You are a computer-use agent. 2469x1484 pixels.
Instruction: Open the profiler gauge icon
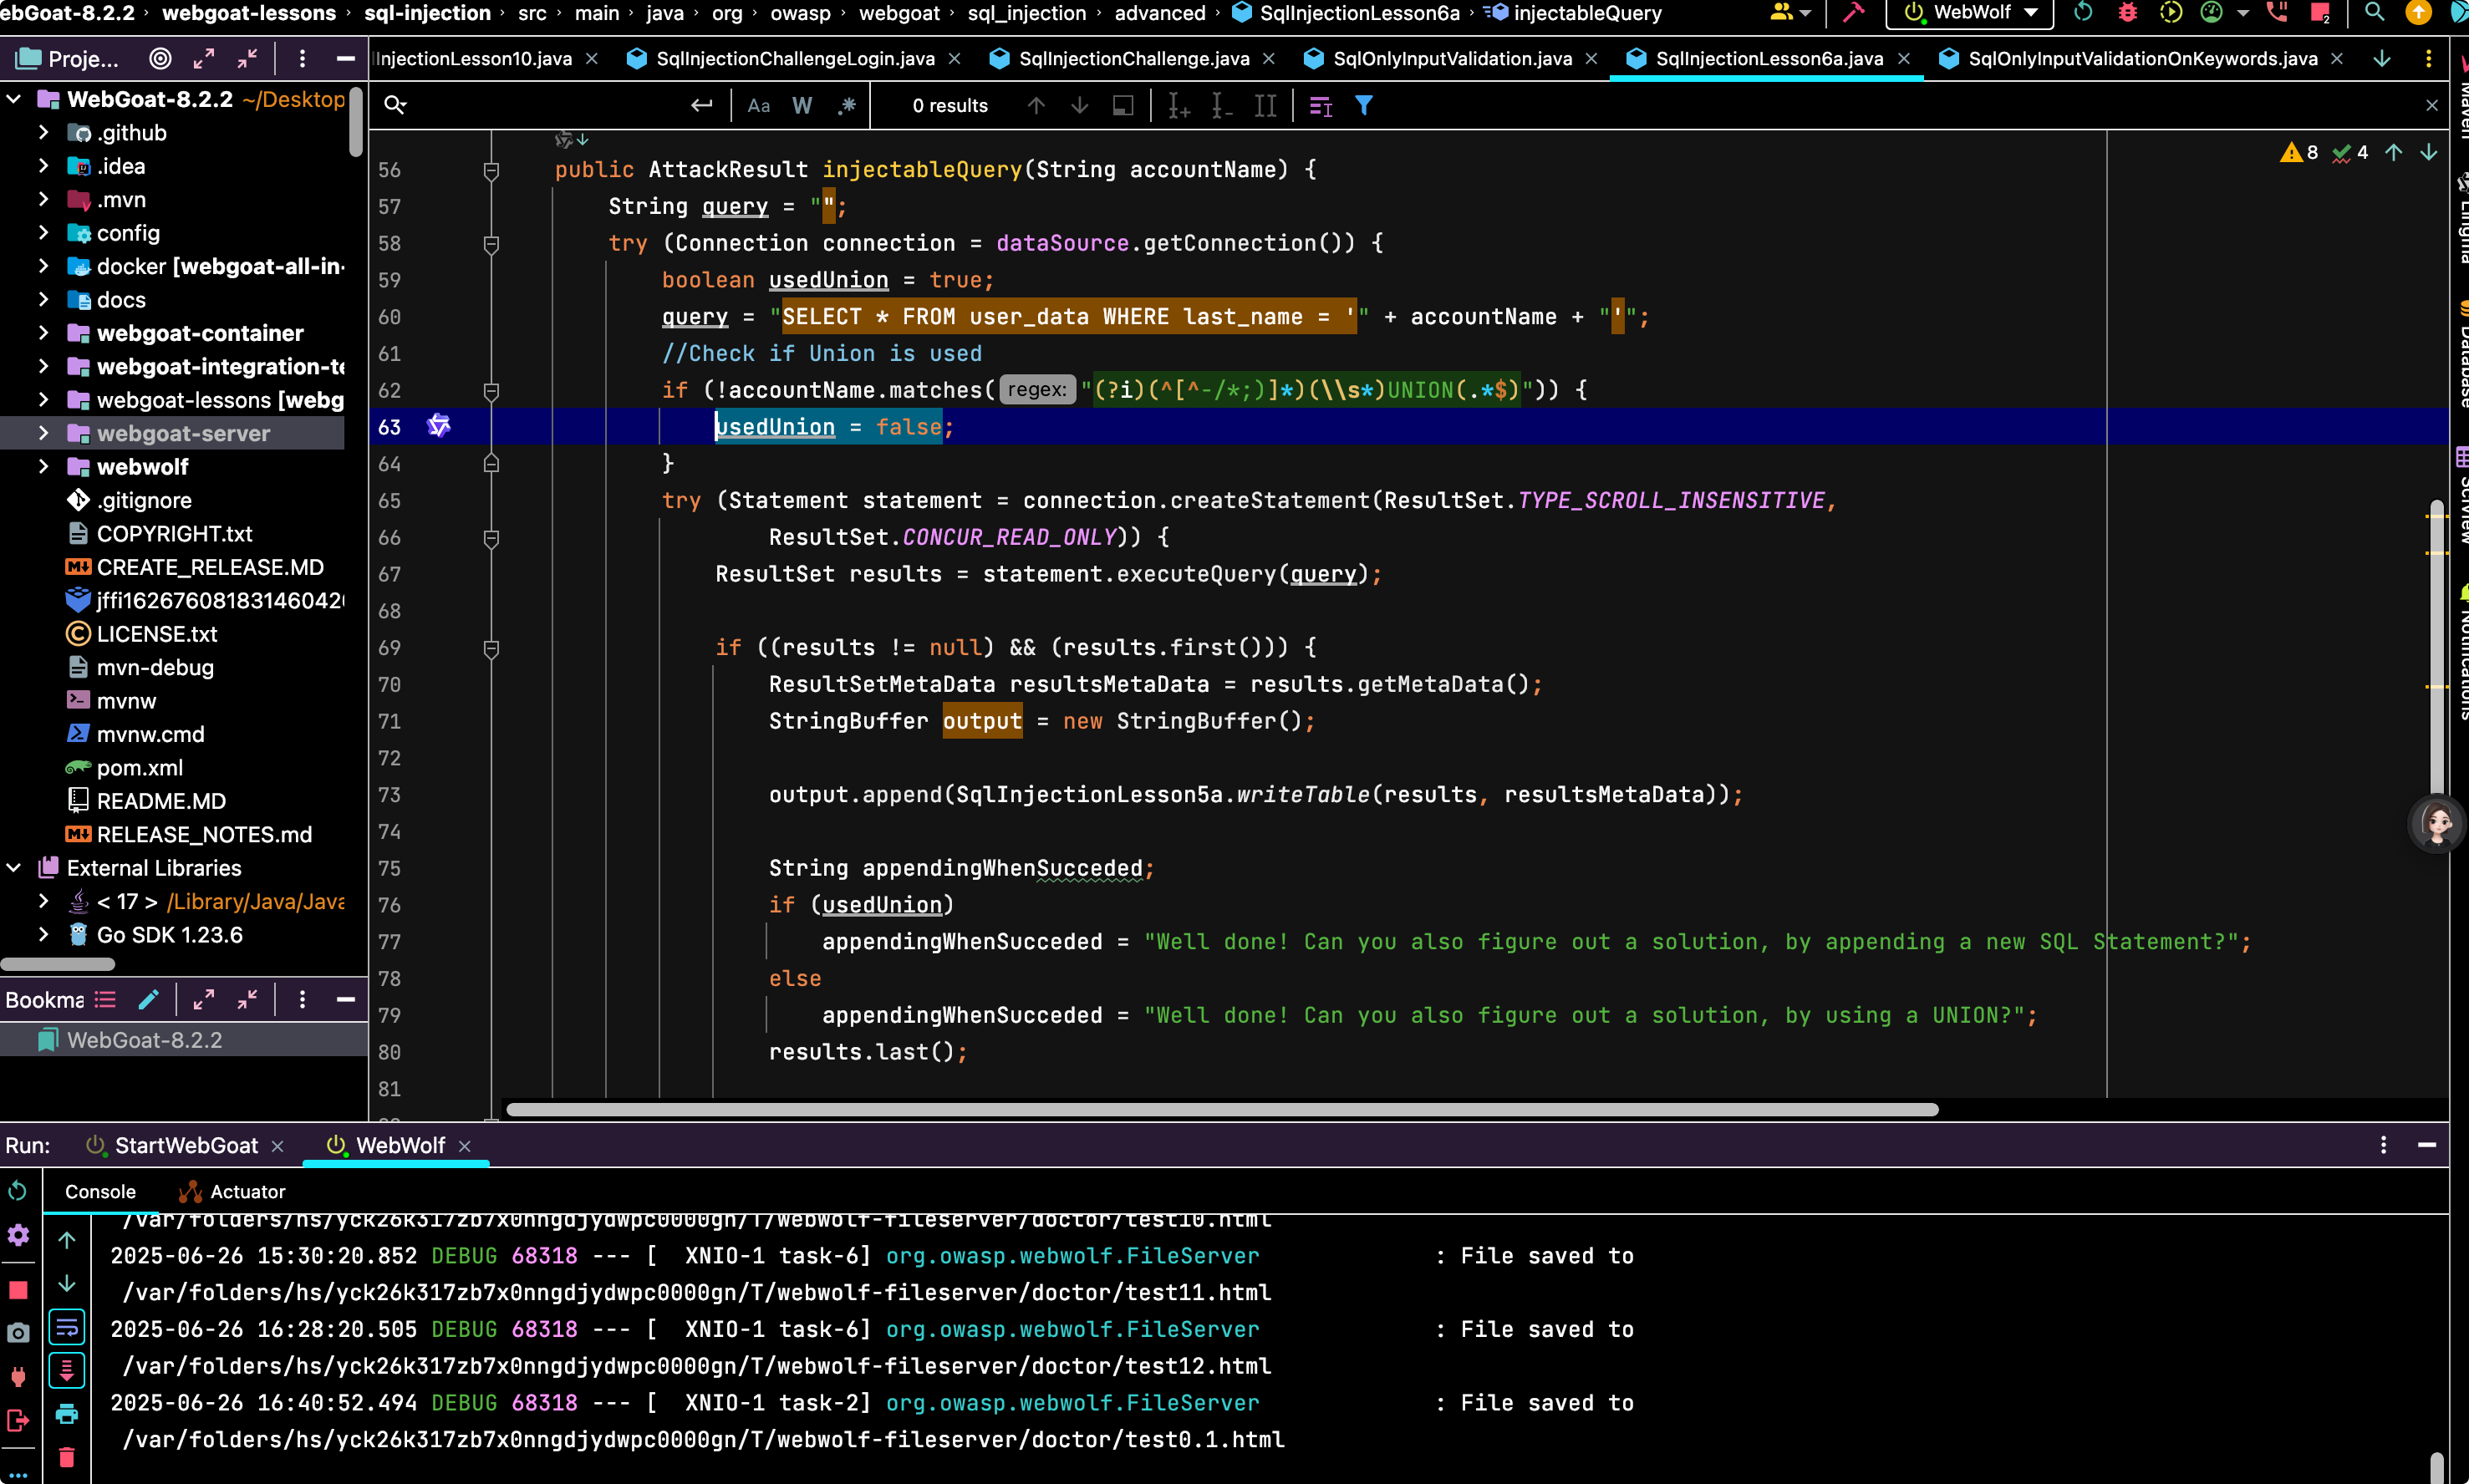2211,13
